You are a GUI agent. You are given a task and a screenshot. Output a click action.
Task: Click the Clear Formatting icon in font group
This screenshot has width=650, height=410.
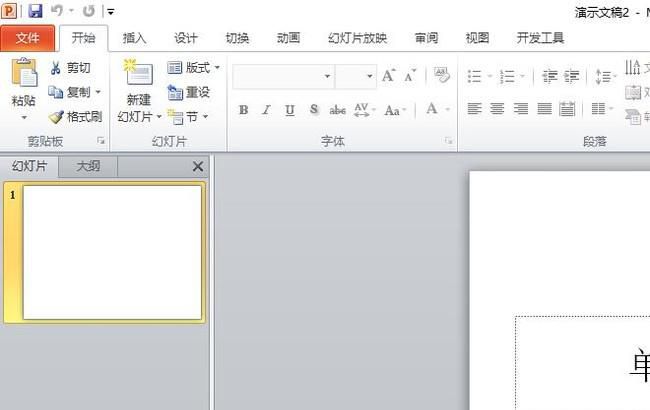(441, 76)
